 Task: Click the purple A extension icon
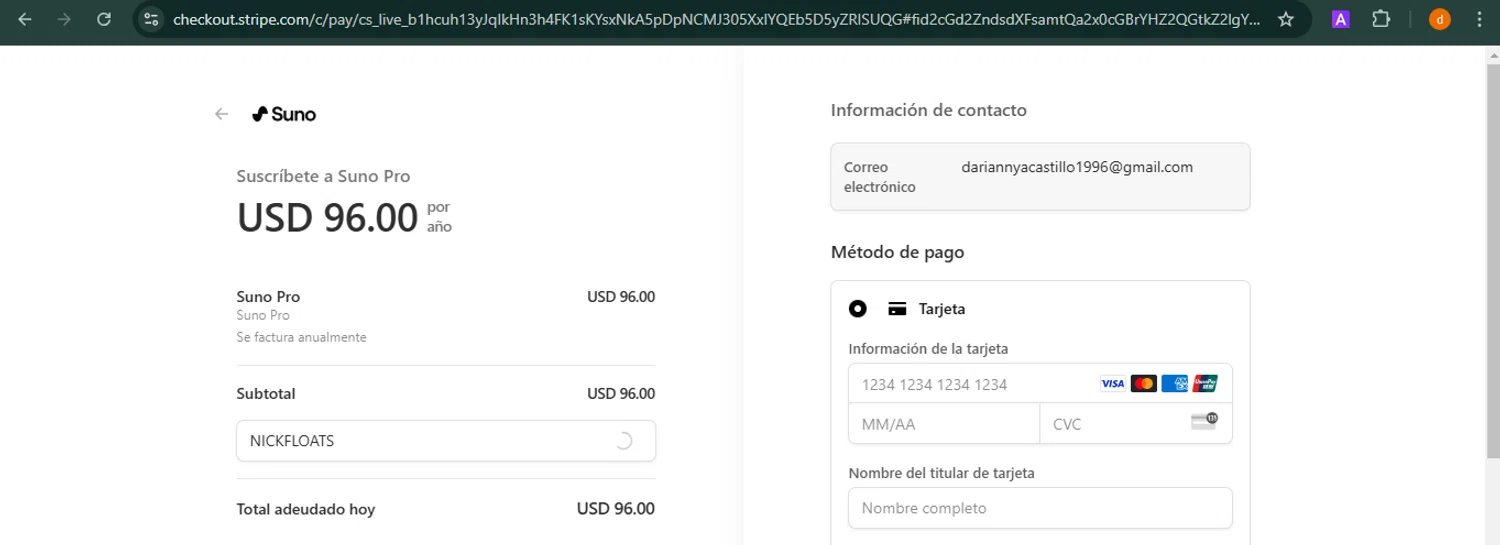click(1341, 19)
